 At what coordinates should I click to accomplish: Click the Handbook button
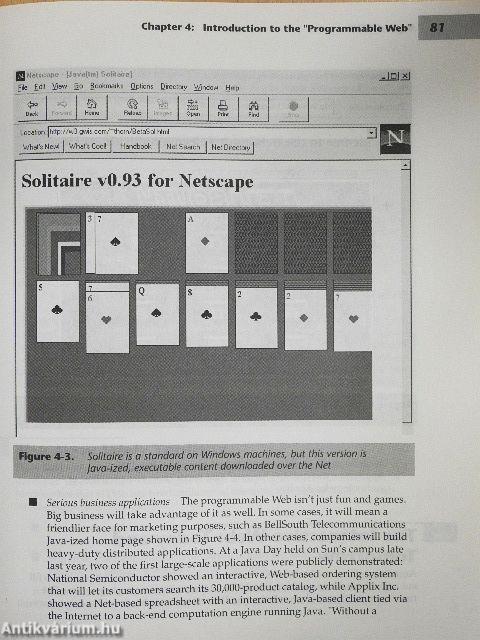tap(136, 146)
